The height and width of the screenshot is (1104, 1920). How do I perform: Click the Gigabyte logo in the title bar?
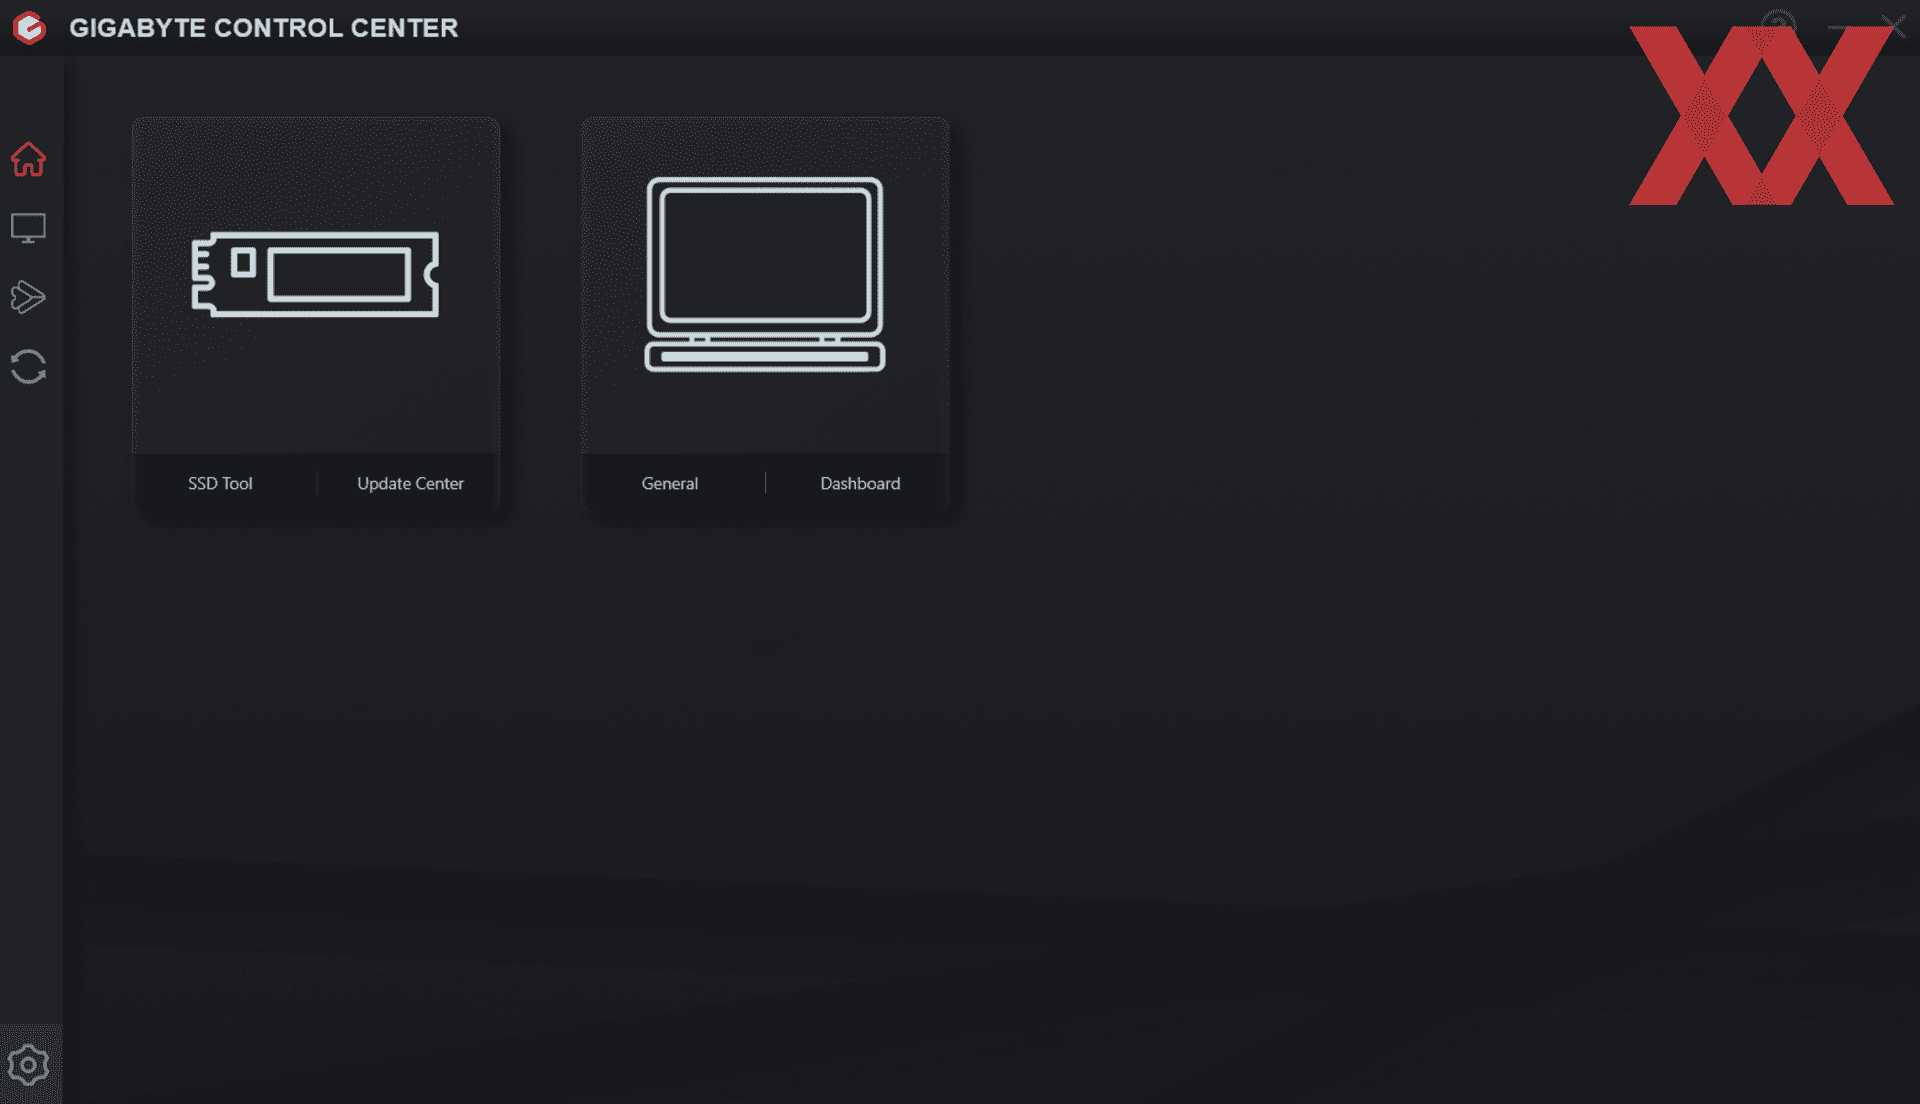30,28
